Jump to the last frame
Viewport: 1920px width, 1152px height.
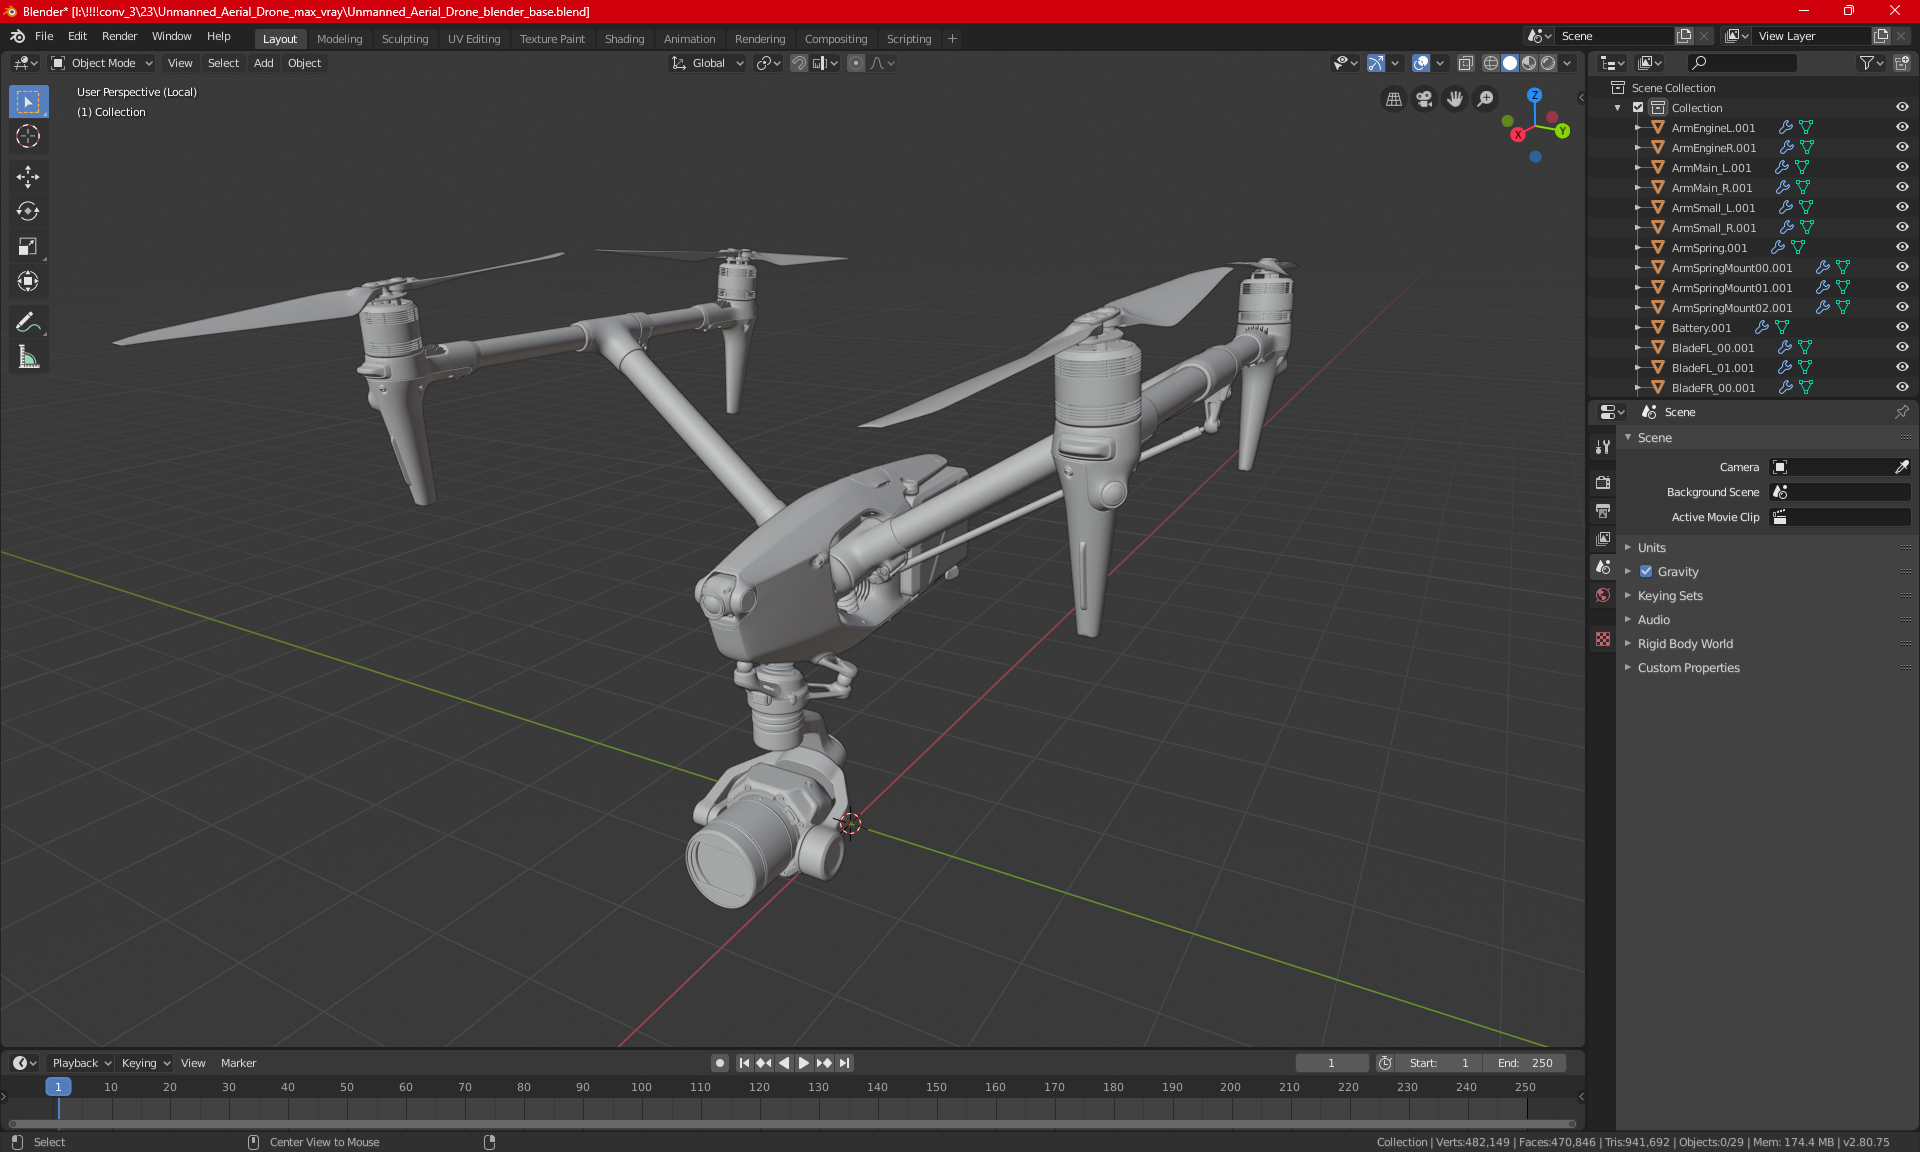point(844,1063)
